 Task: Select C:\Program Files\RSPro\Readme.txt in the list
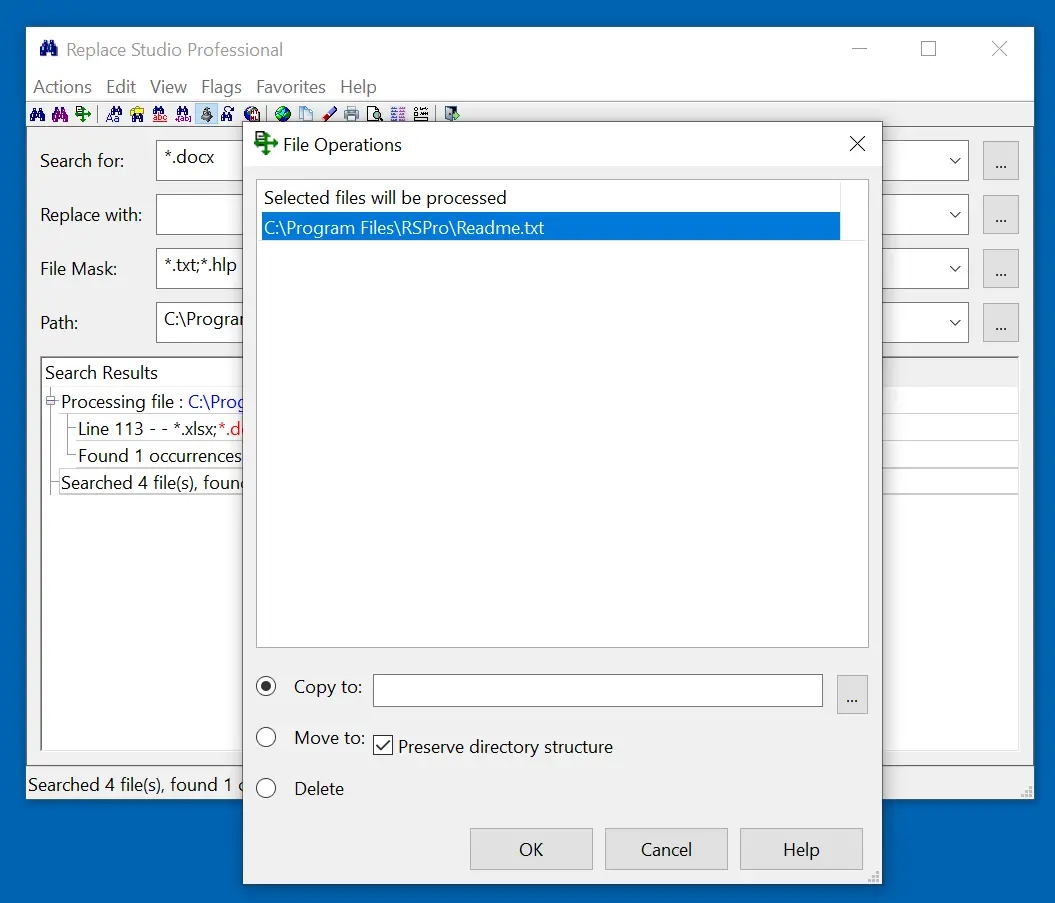[550, 227]
